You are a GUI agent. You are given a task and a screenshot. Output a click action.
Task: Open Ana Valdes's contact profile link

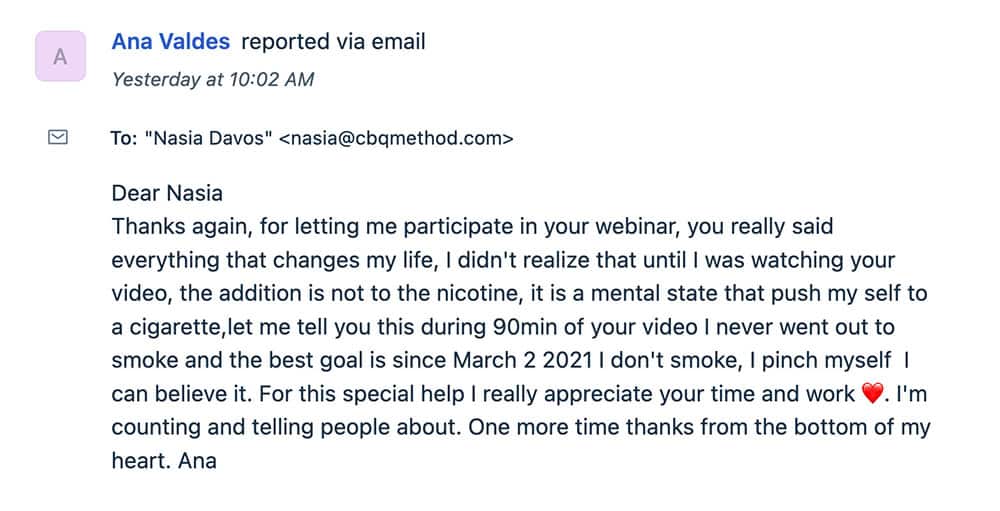170,42
